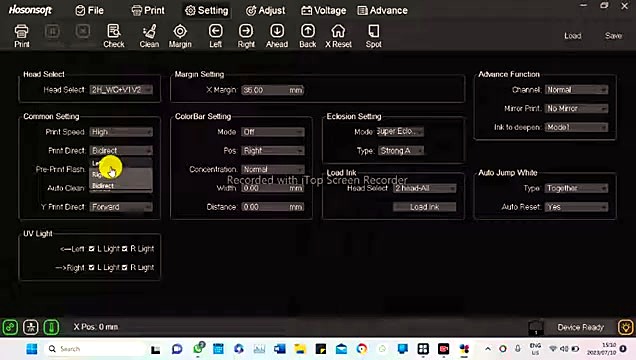Open the Auto Reset dropdown

pos(576,207)
